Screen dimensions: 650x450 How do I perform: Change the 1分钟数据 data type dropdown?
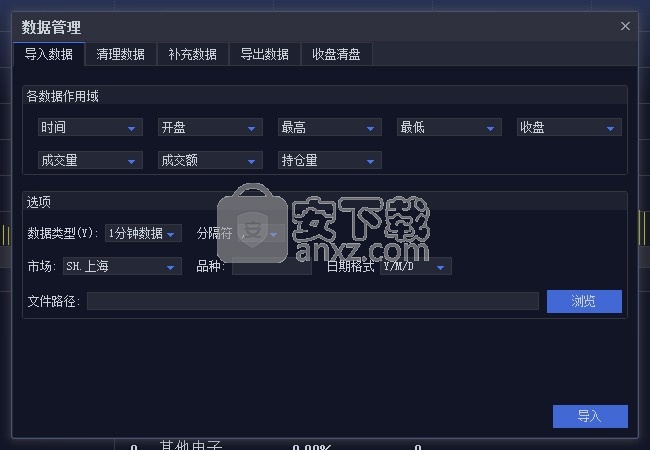tap(143, 233)
